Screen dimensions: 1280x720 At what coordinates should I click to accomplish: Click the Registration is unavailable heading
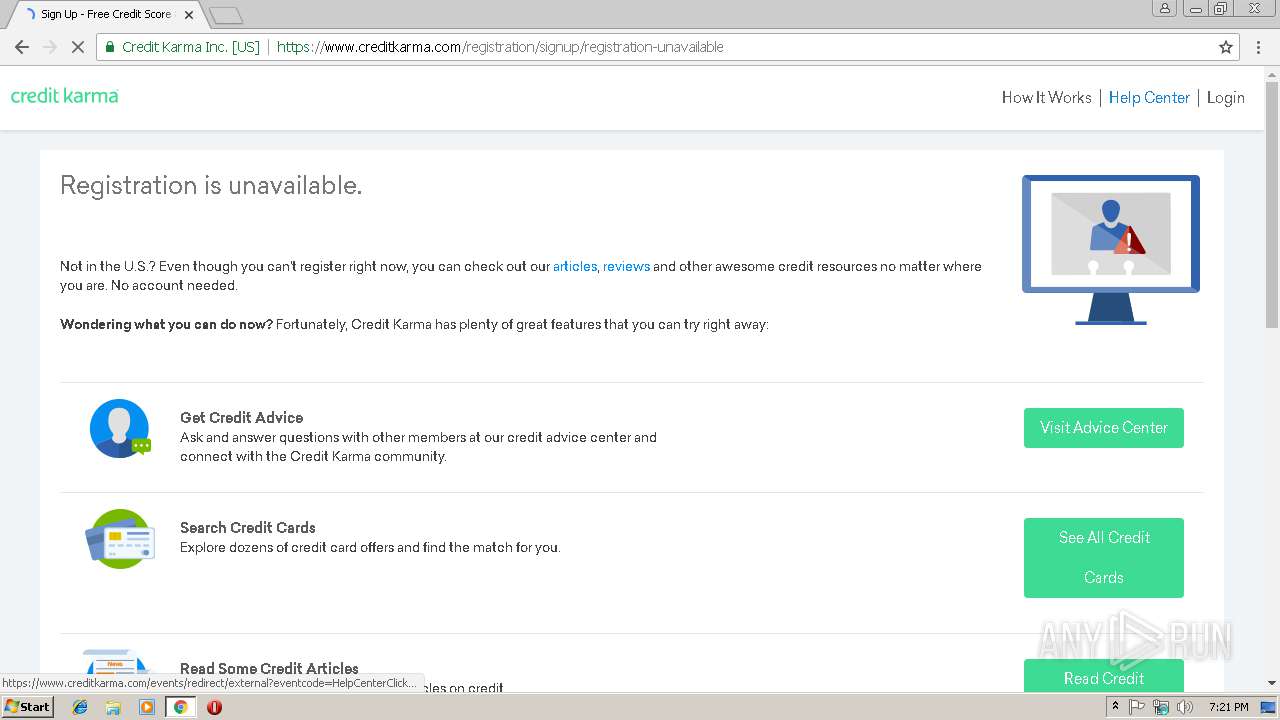point(211,185)
